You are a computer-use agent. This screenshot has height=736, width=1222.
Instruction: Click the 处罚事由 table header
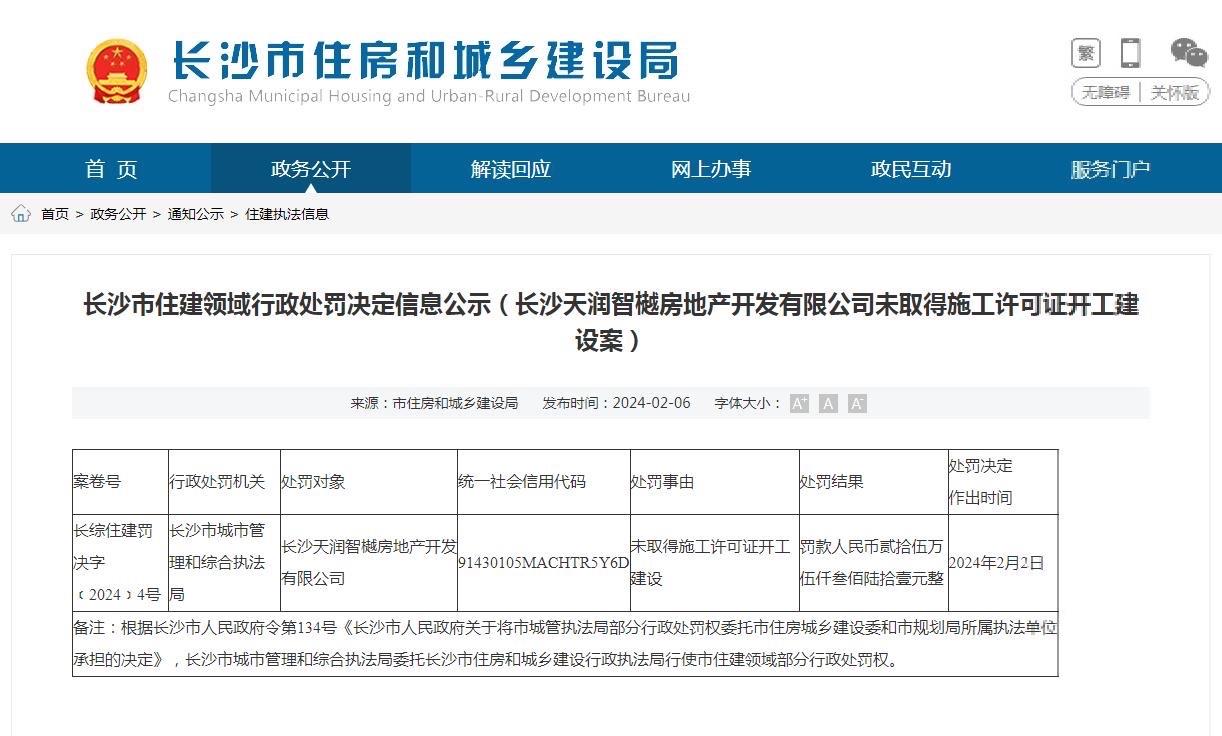click(x=715, y=482)
